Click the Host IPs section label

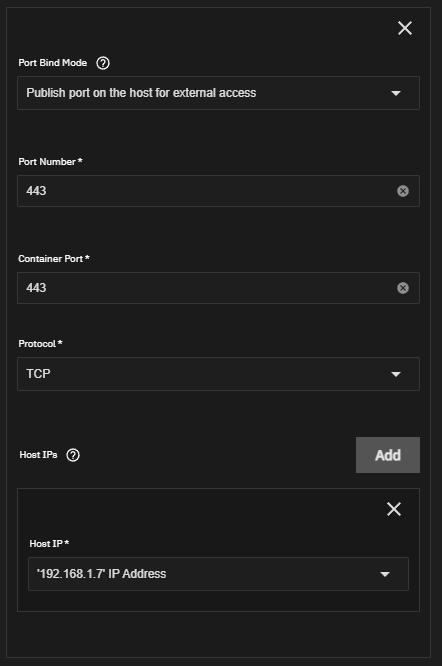(x=38, y=455)
